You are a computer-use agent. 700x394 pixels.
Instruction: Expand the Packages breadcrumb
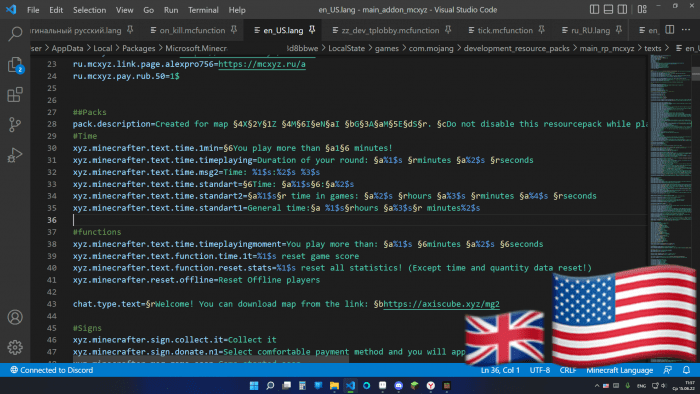138,48
